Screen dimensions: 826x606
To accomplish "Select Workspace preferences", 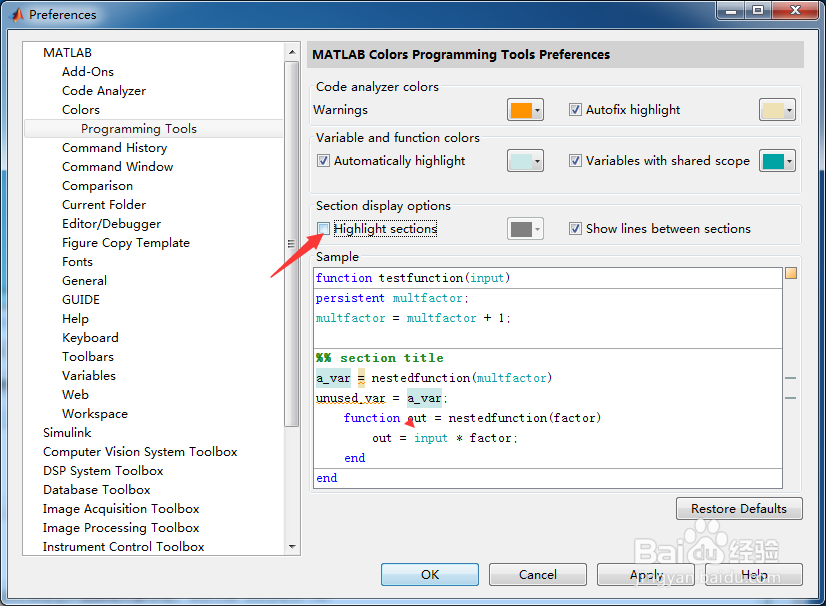I will tap(95, 414).
